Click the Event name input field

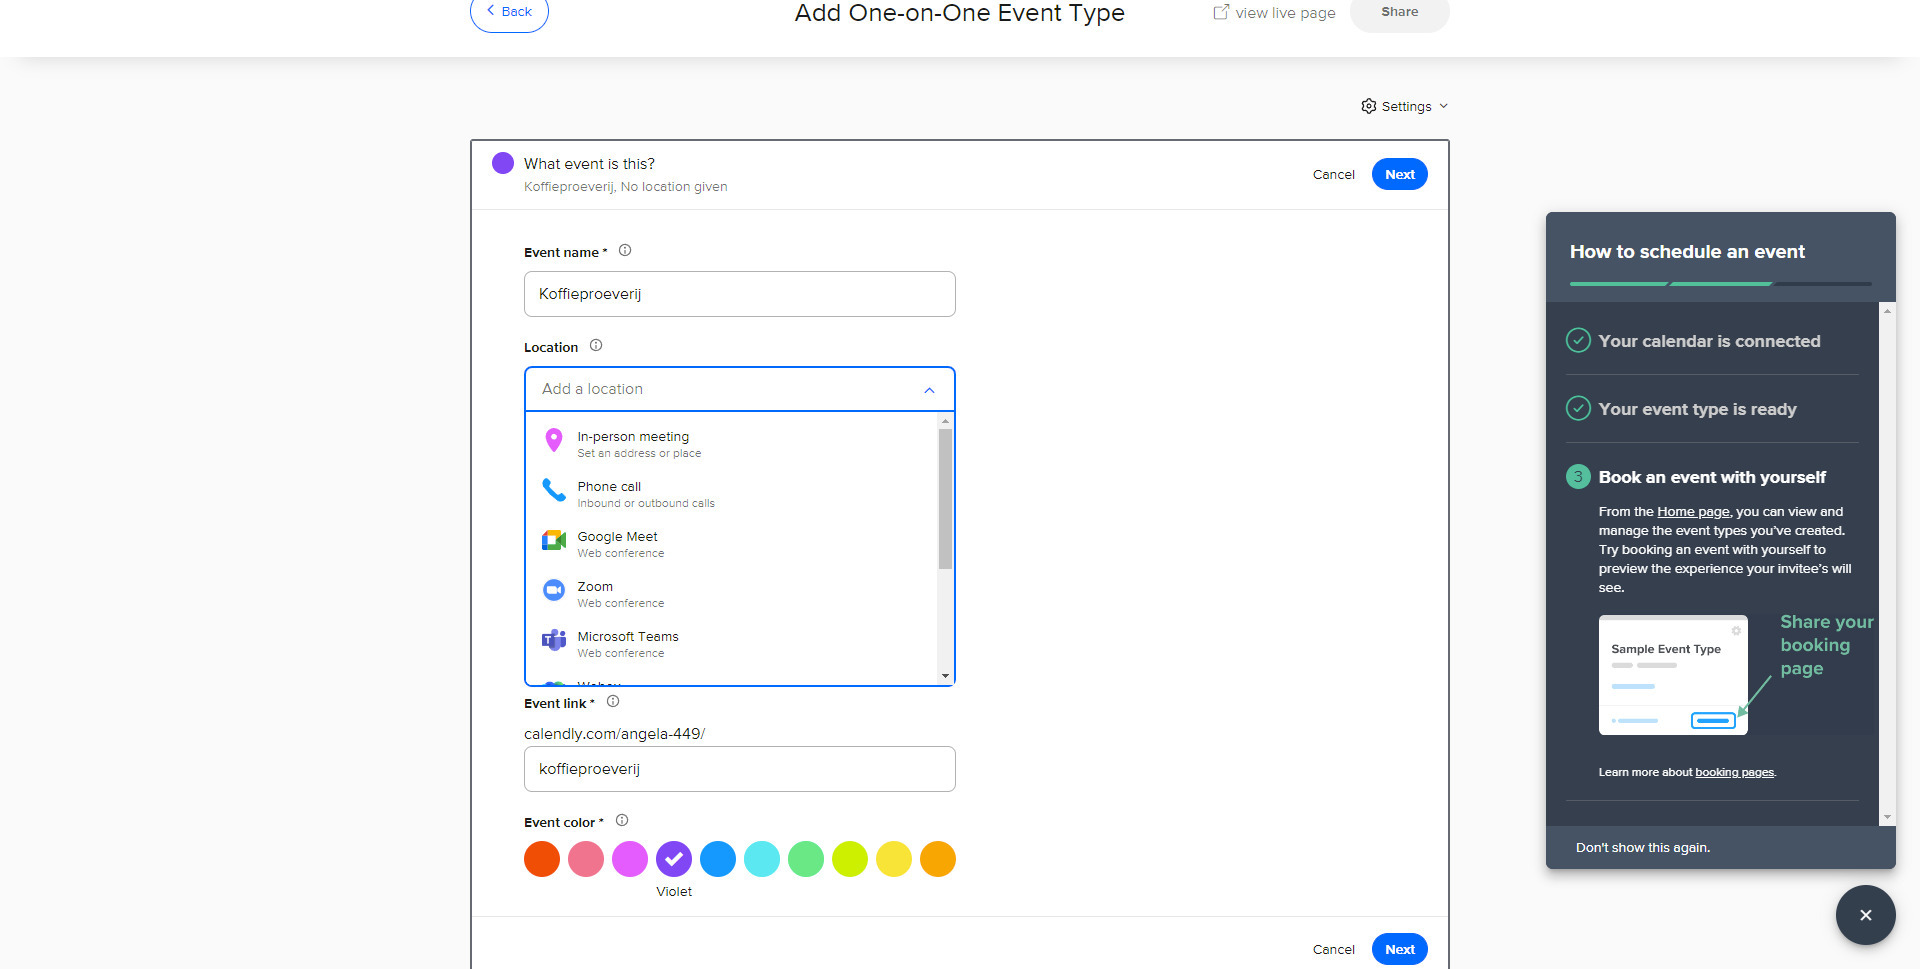point(740,294)
